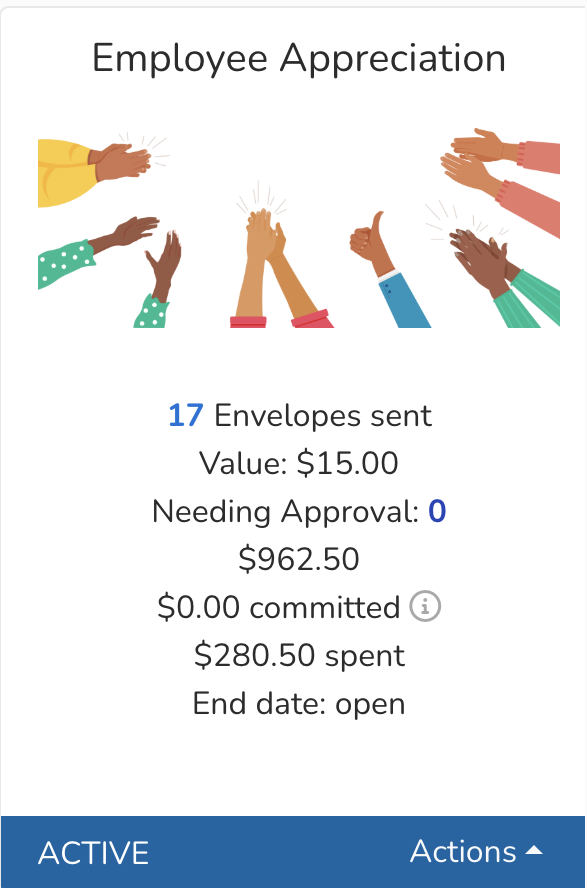Screen dimensions: 587x888
Task: Click the blue 17 envelopes sent count
Action: click(x=186, y=415)
